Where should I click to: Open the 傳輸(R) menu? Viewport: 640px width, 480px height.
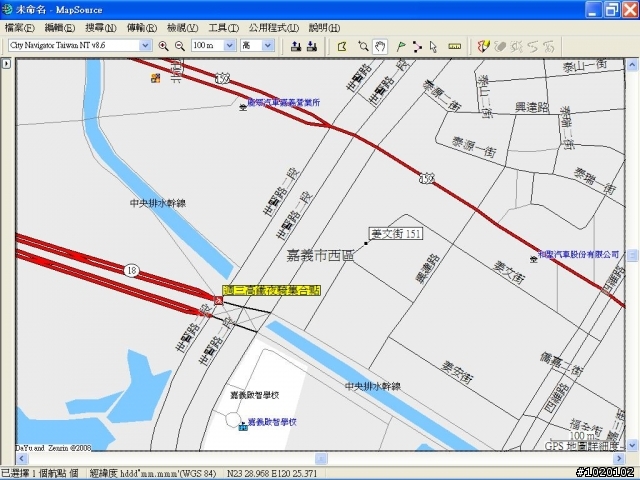(x=142, y=28)
